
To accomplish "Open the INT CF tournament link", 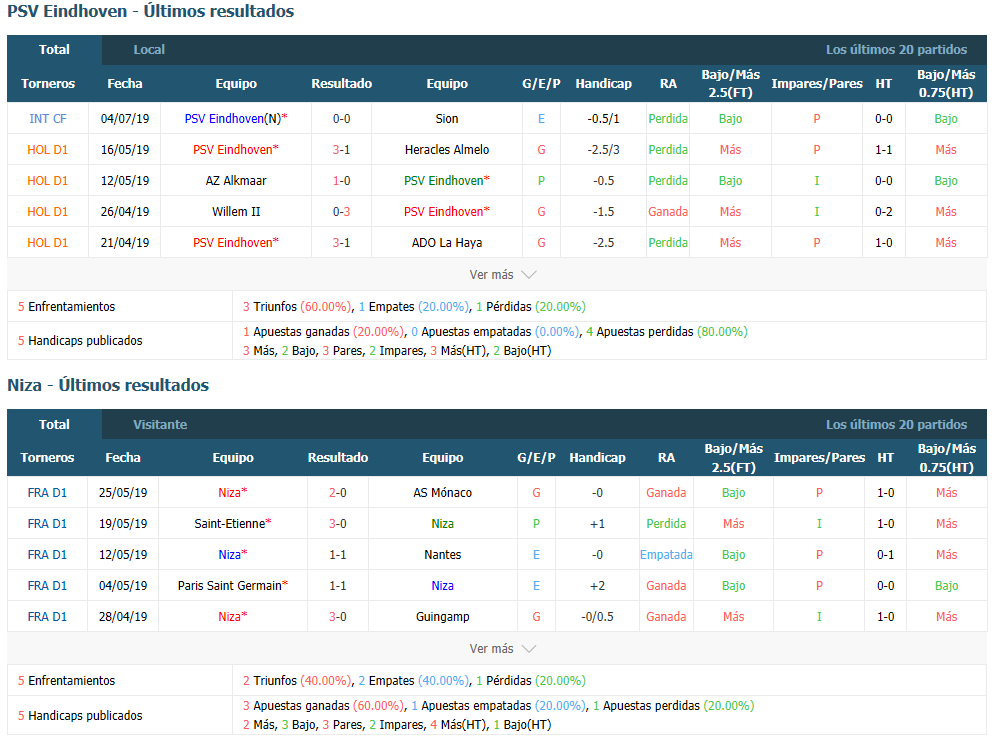I will [x=48, y=119].
